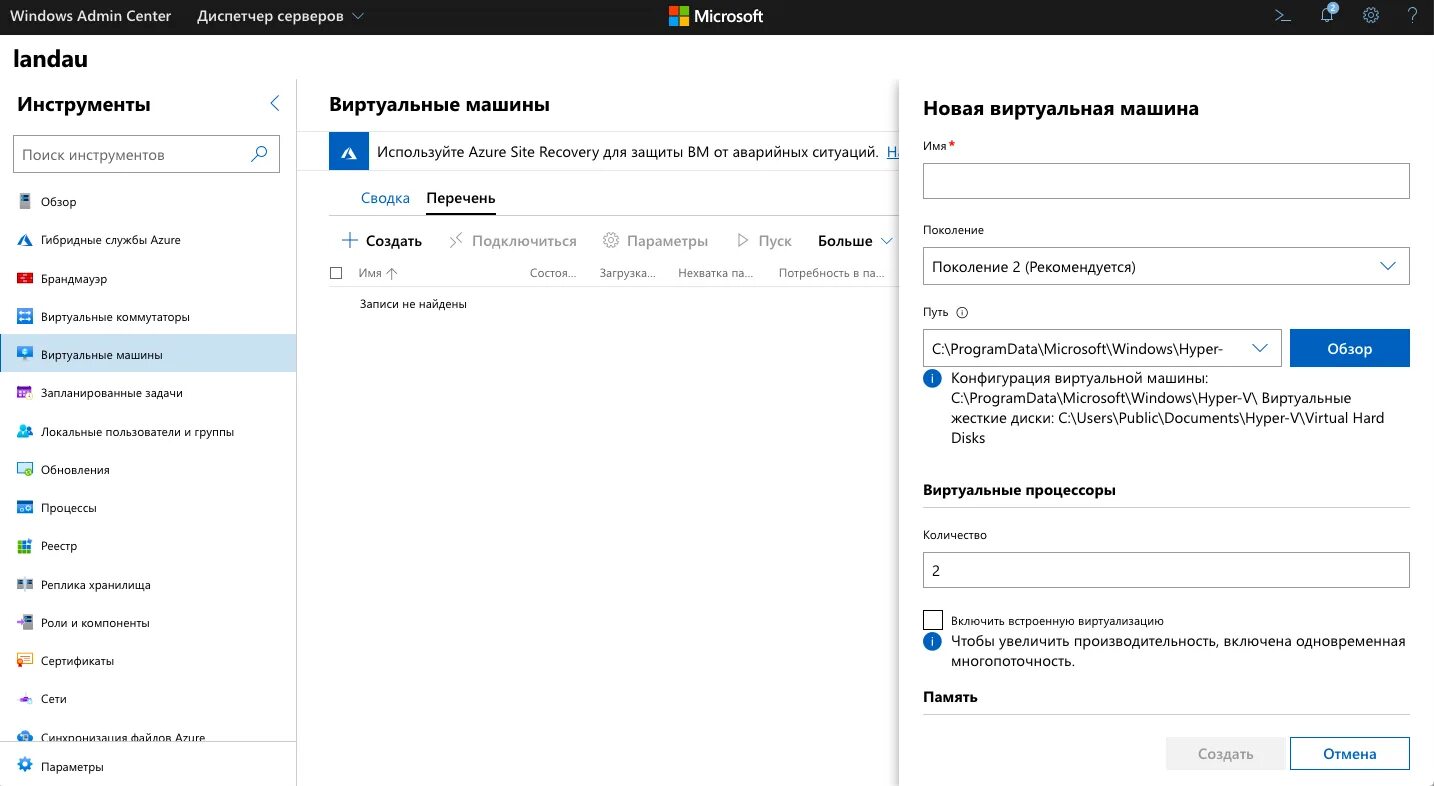This screenshot has width=1434, height=786.
Task: Enable the Включить встроенную виртуализацию checkbox
Action: 933,620
